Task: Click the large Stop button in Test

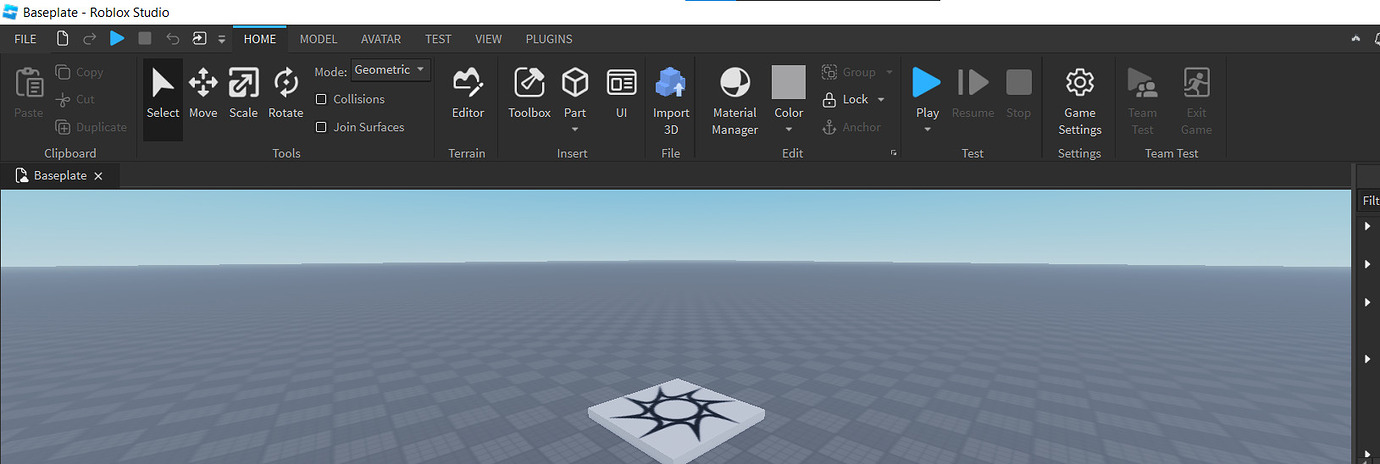Action: 1018,94
